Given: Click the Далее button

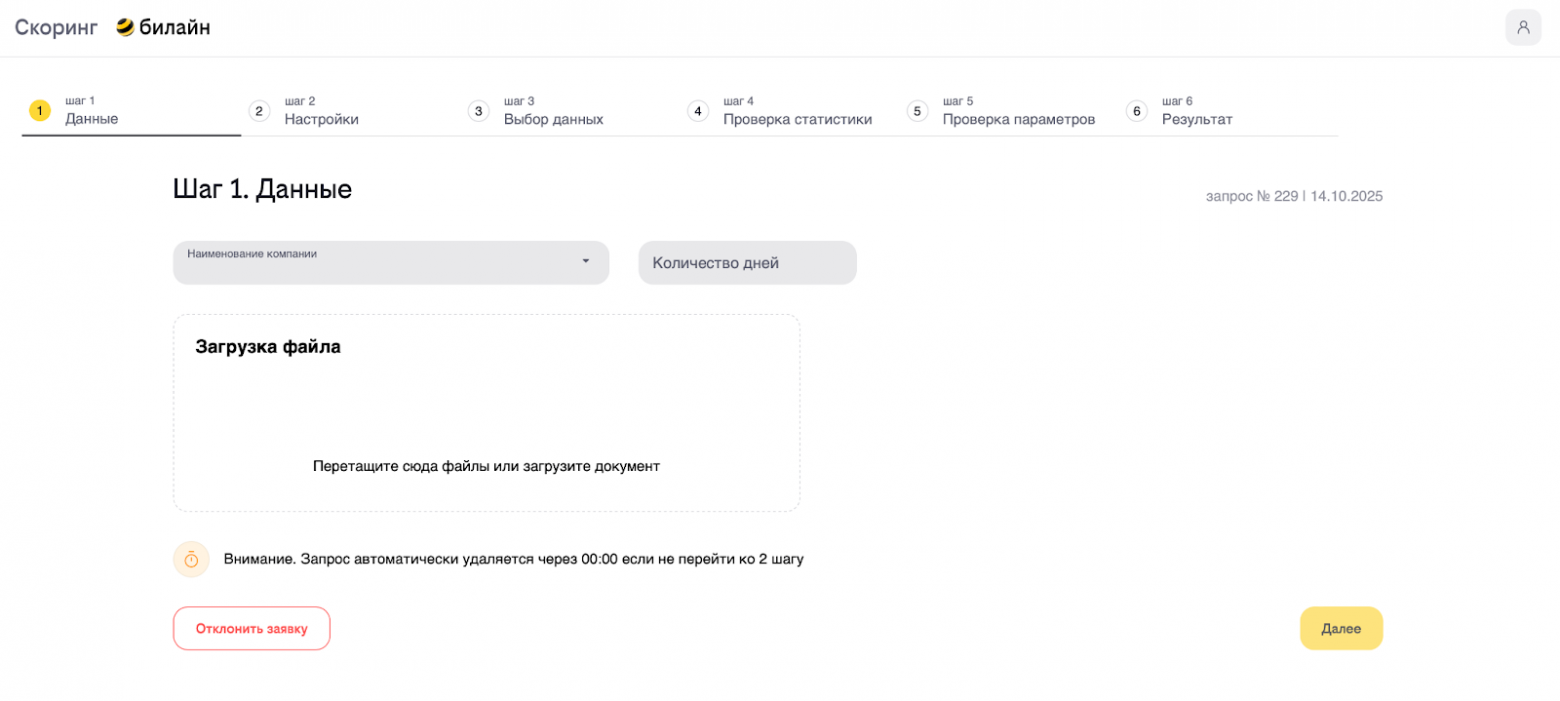Looking at the screenshot, I should 1340,628.
